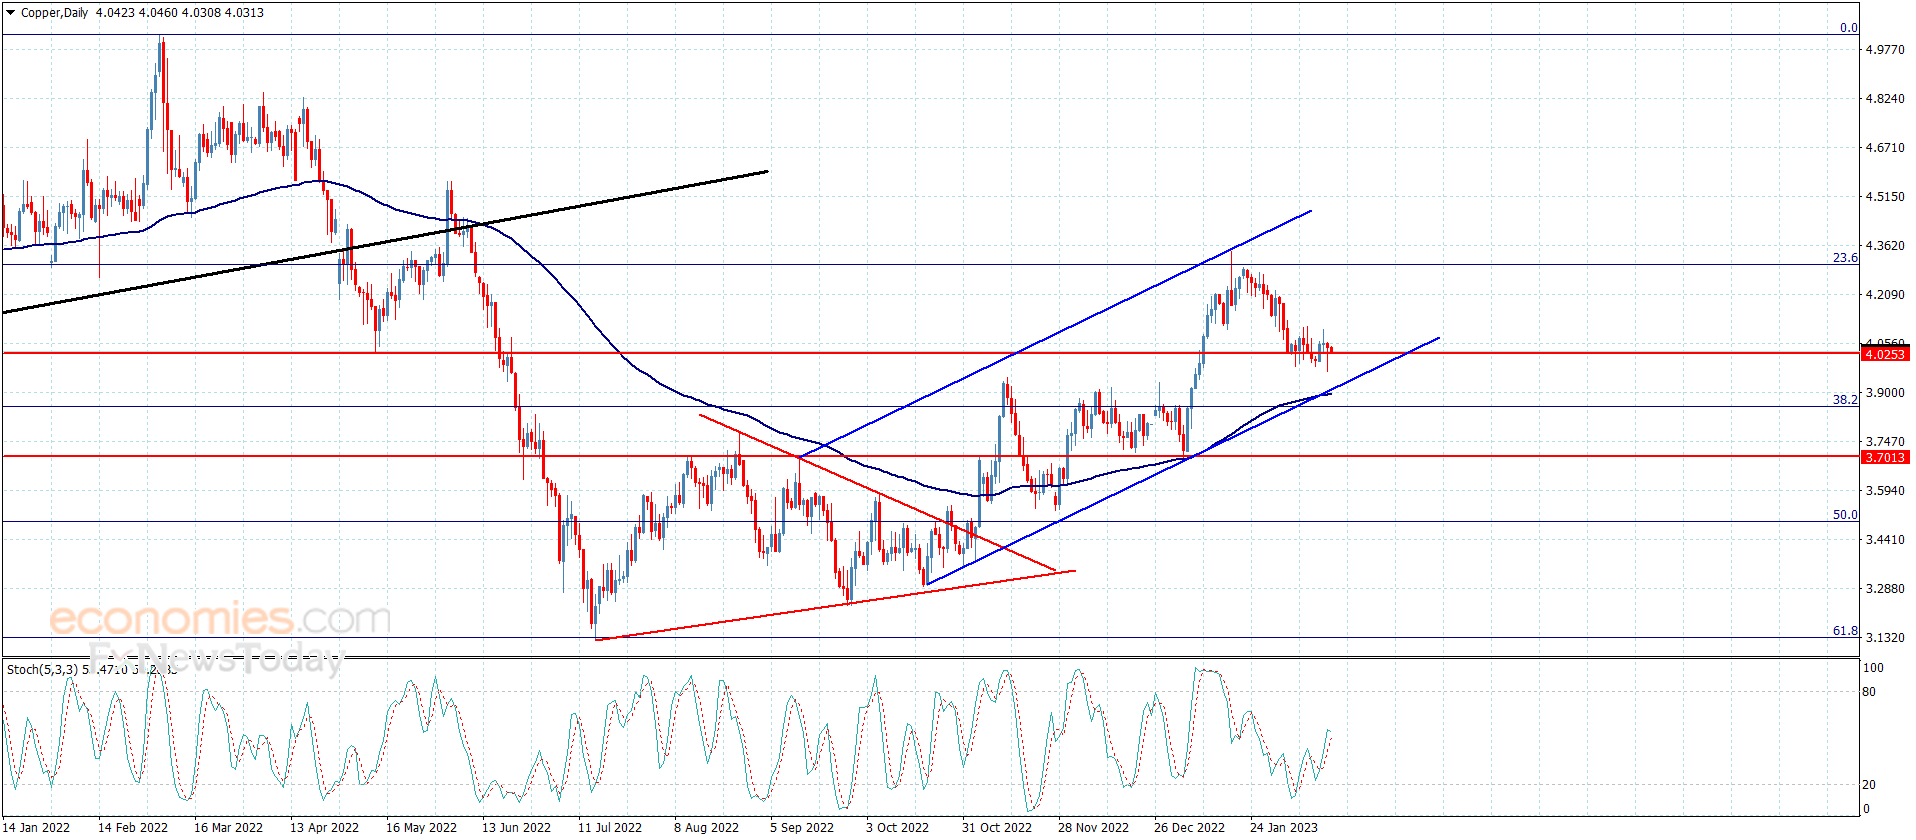Click the 3.9000 price axis label
The height and width of the screenshot is (840, 1916).
click(1885, 393)
